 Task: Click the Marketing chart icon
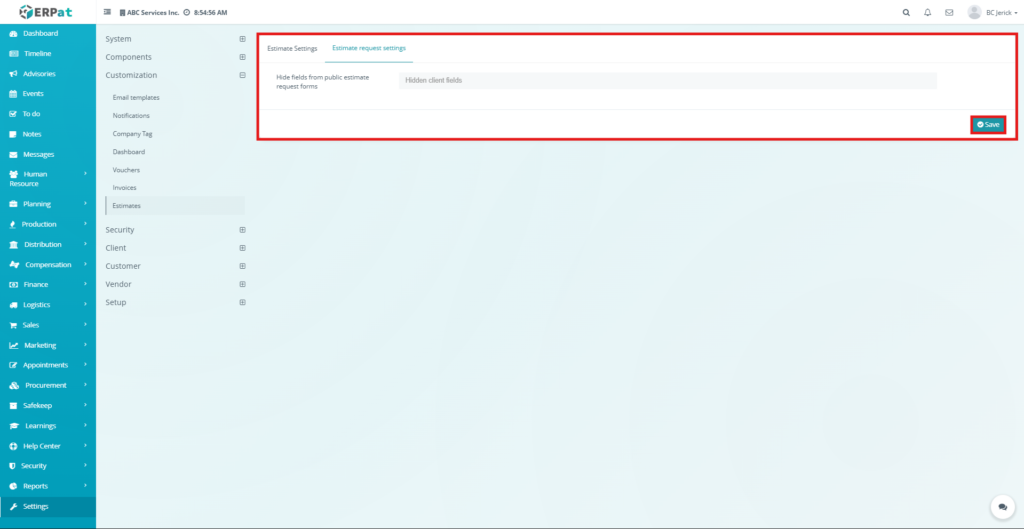[14, 345]
